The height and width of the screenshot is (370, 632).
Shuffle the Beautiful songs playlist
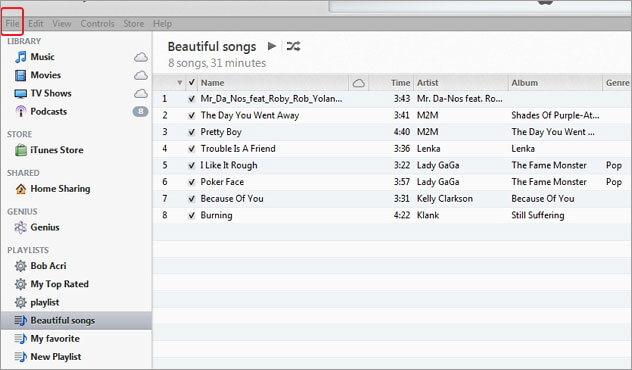[x=293, y=46]
